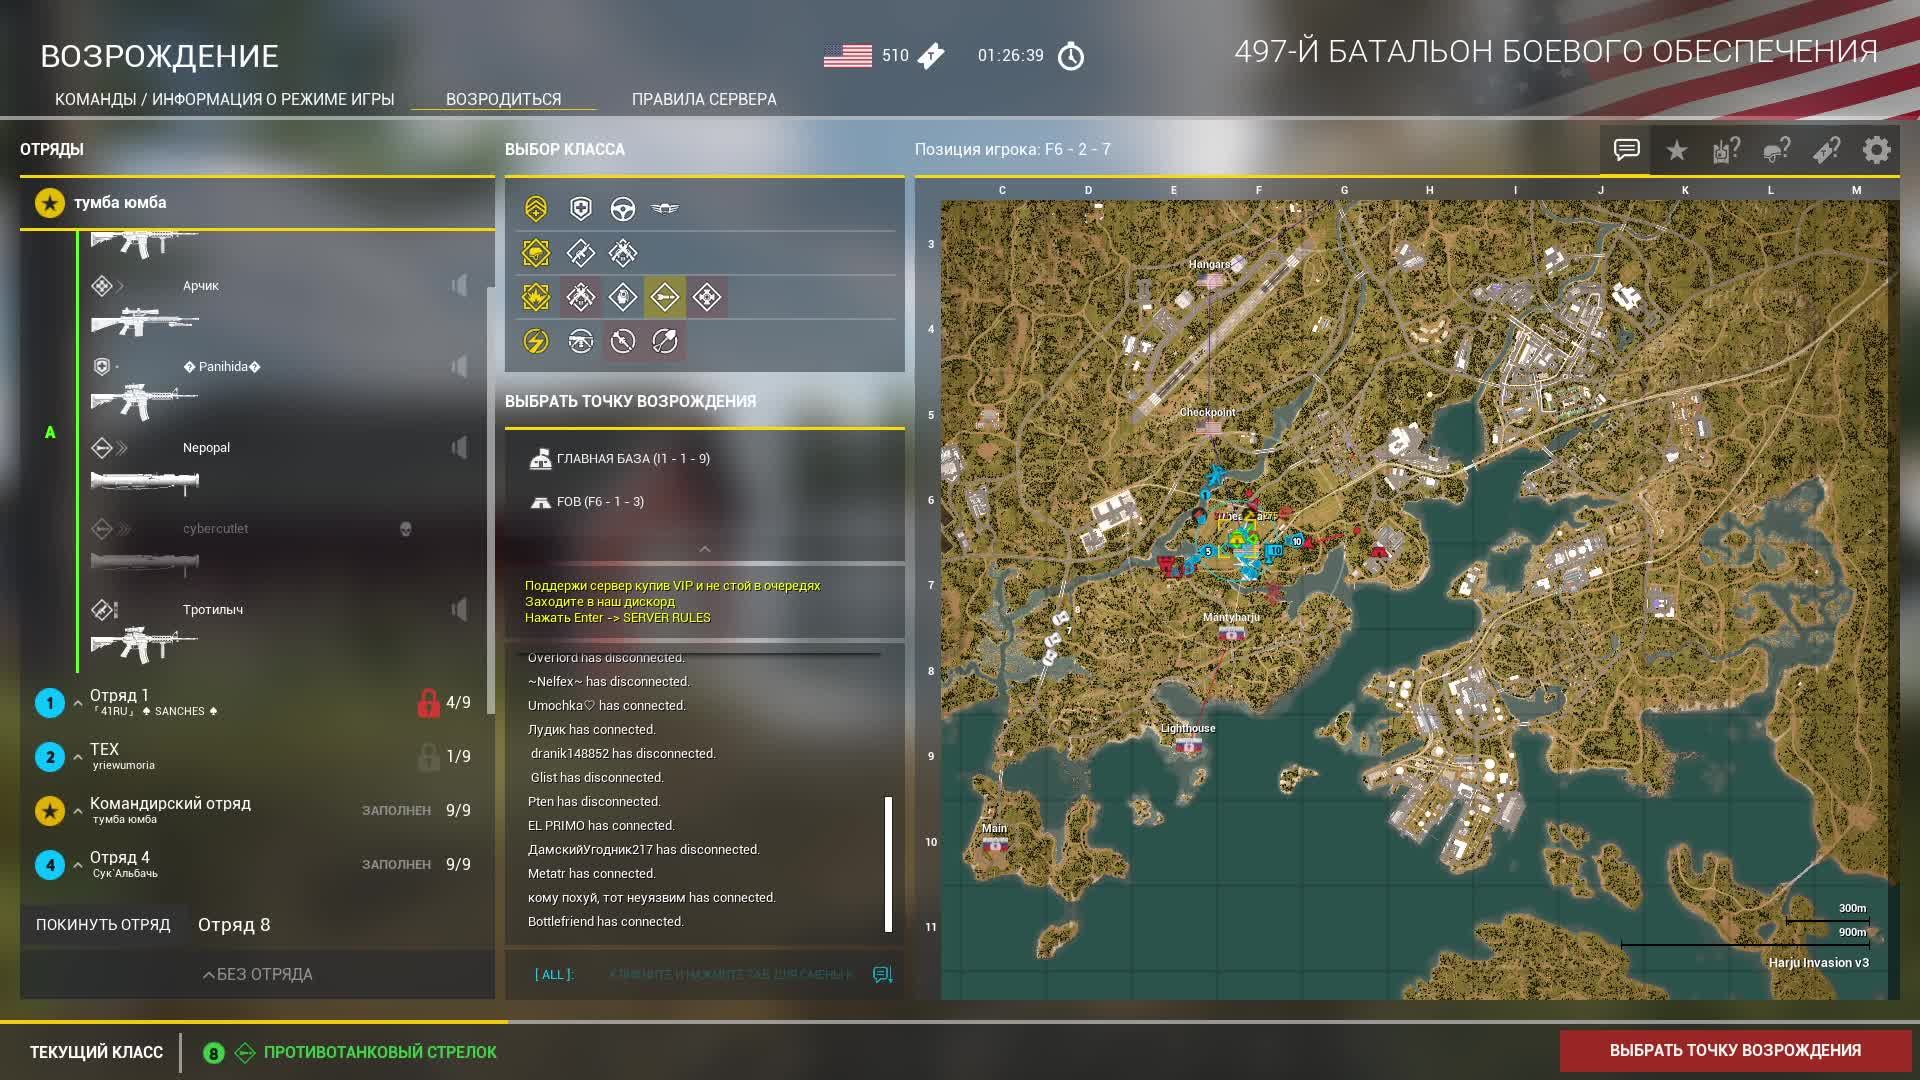
Task: Click the star commander panel icon
Action: 1676,150
